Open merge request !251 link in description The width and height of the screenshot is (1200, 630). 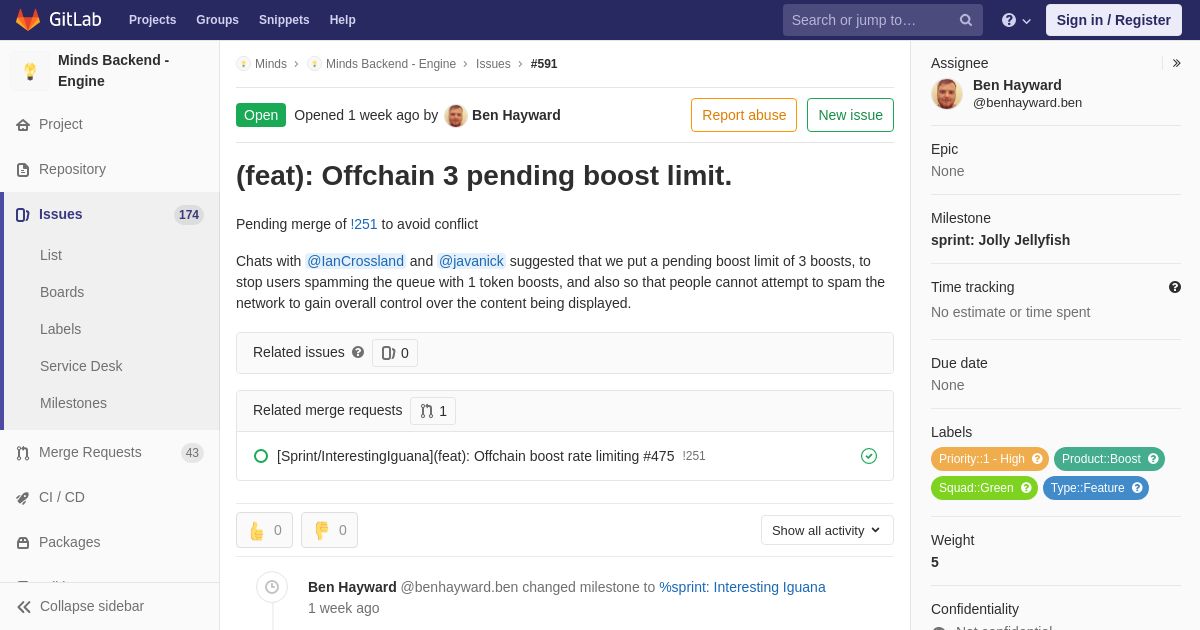(364, 224)
